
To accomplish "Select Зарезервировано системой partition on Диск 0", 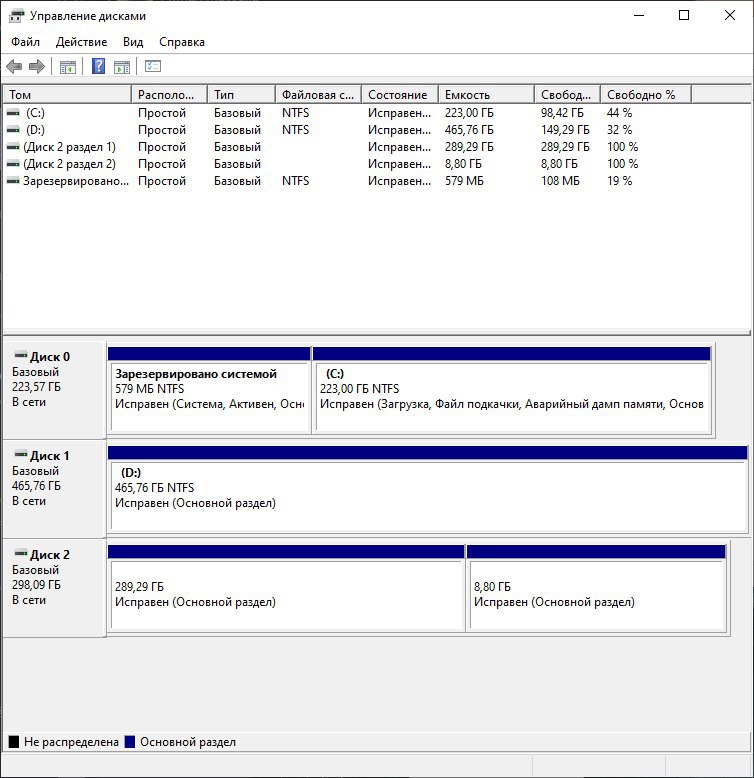I will point(209,390).
